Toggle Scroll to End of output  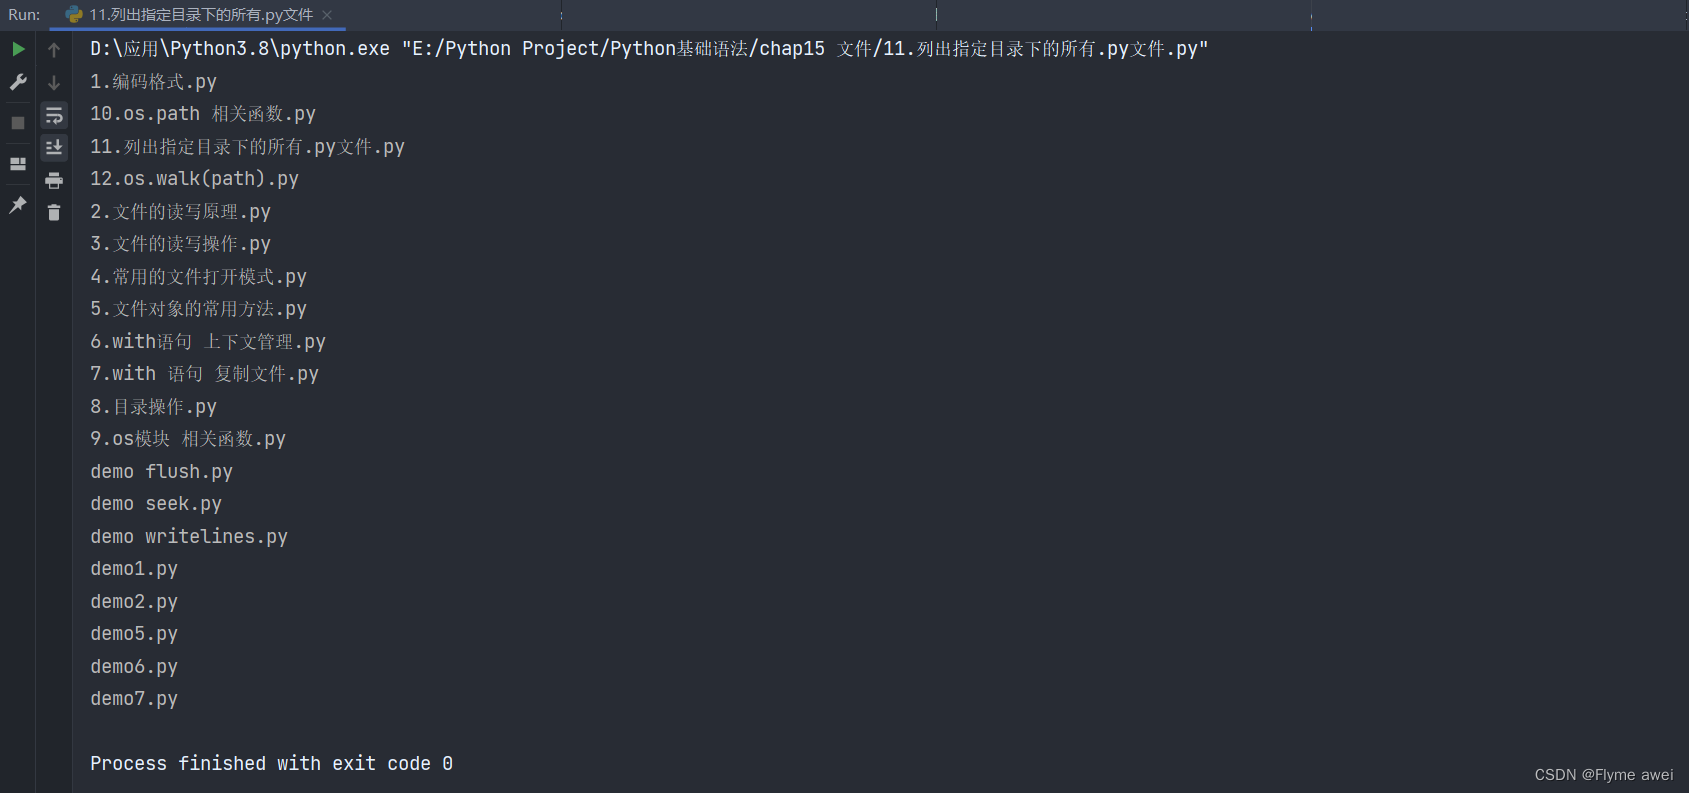click(x=54, y=148)
